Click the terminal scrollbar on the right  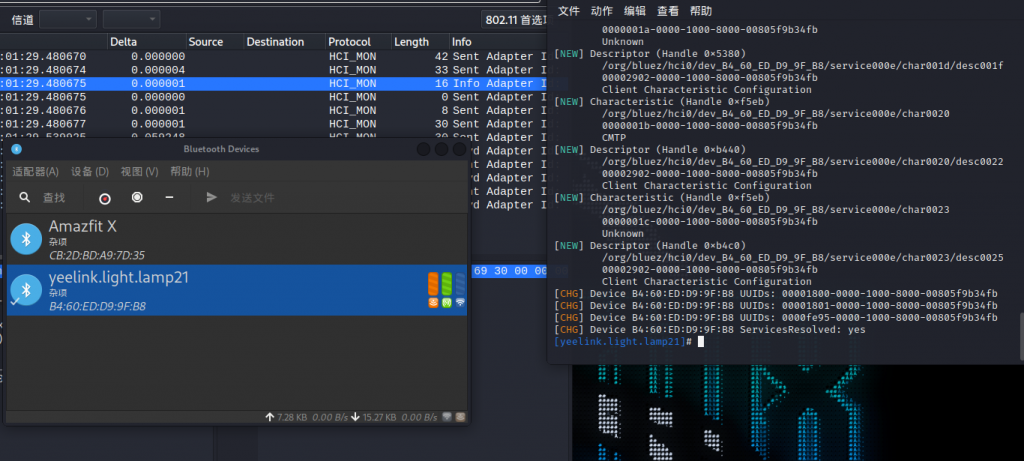point(1021,336)
